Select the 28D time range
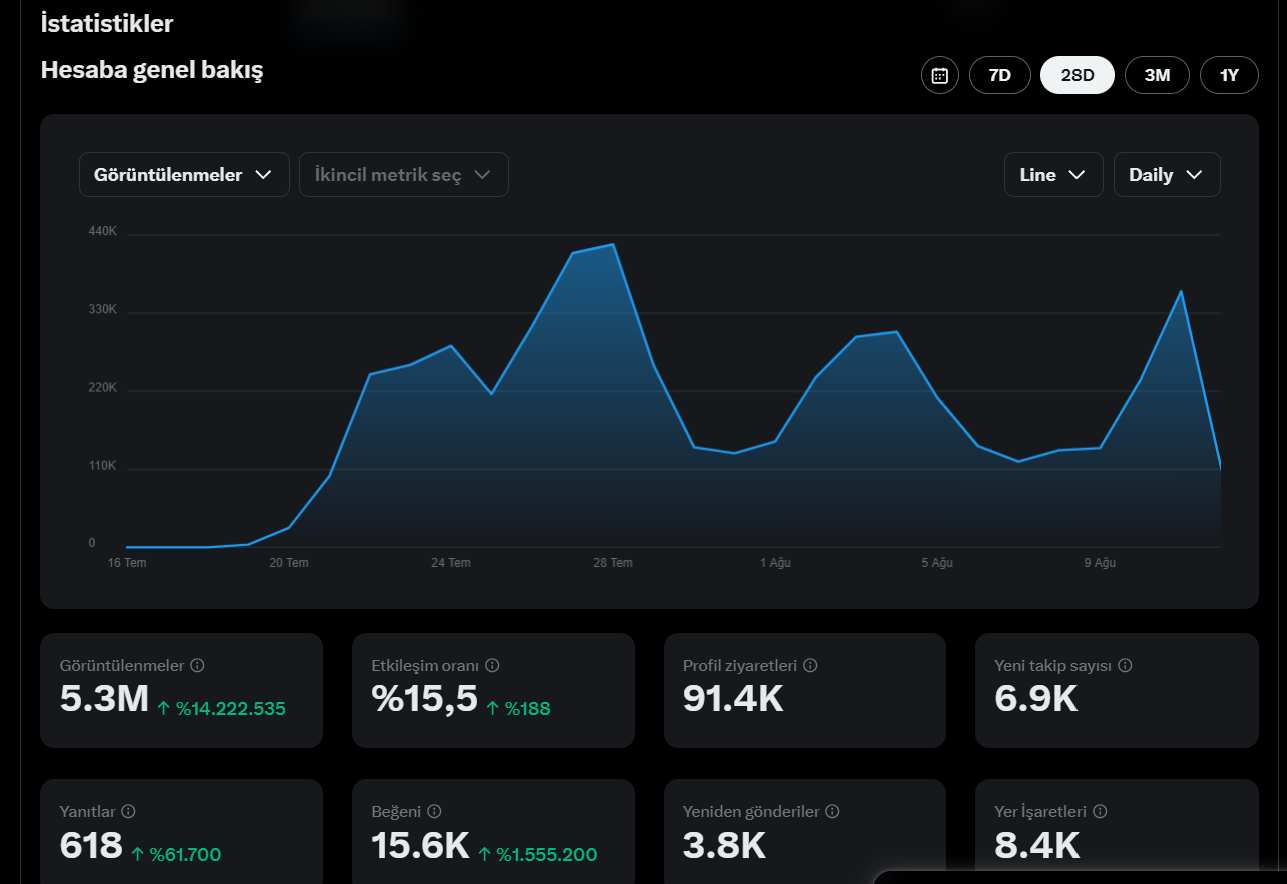 [x=1077, y=75]
